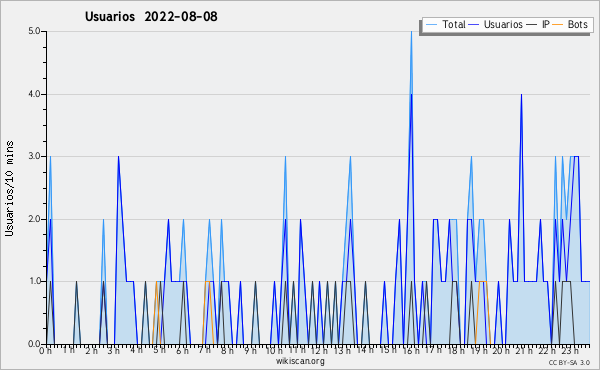600x370 pixels.
Task: Click the Total legend entry
Action: coord(445,24)
